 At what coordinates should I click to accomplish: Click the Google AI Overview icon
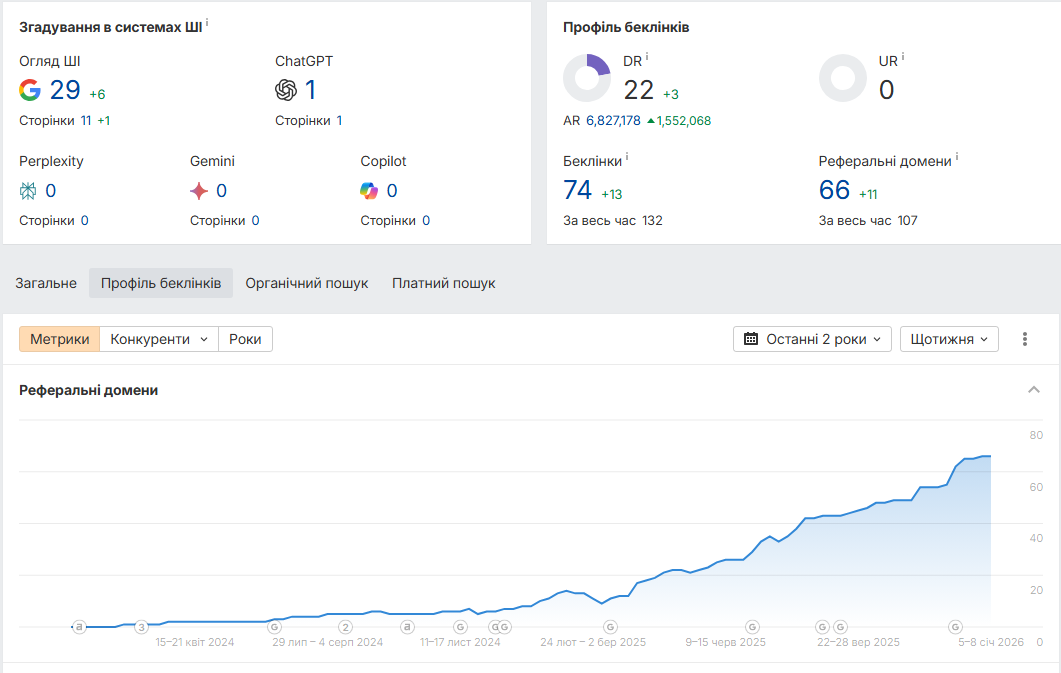(30, 90)
